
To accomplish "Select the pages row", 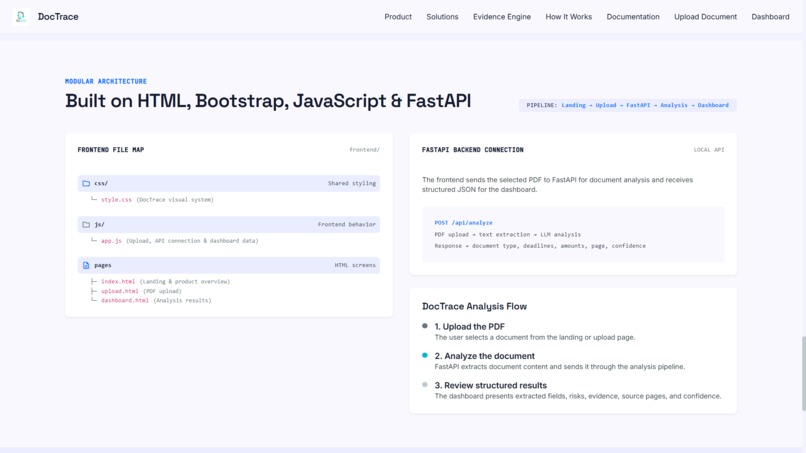I will pos(229,265).
